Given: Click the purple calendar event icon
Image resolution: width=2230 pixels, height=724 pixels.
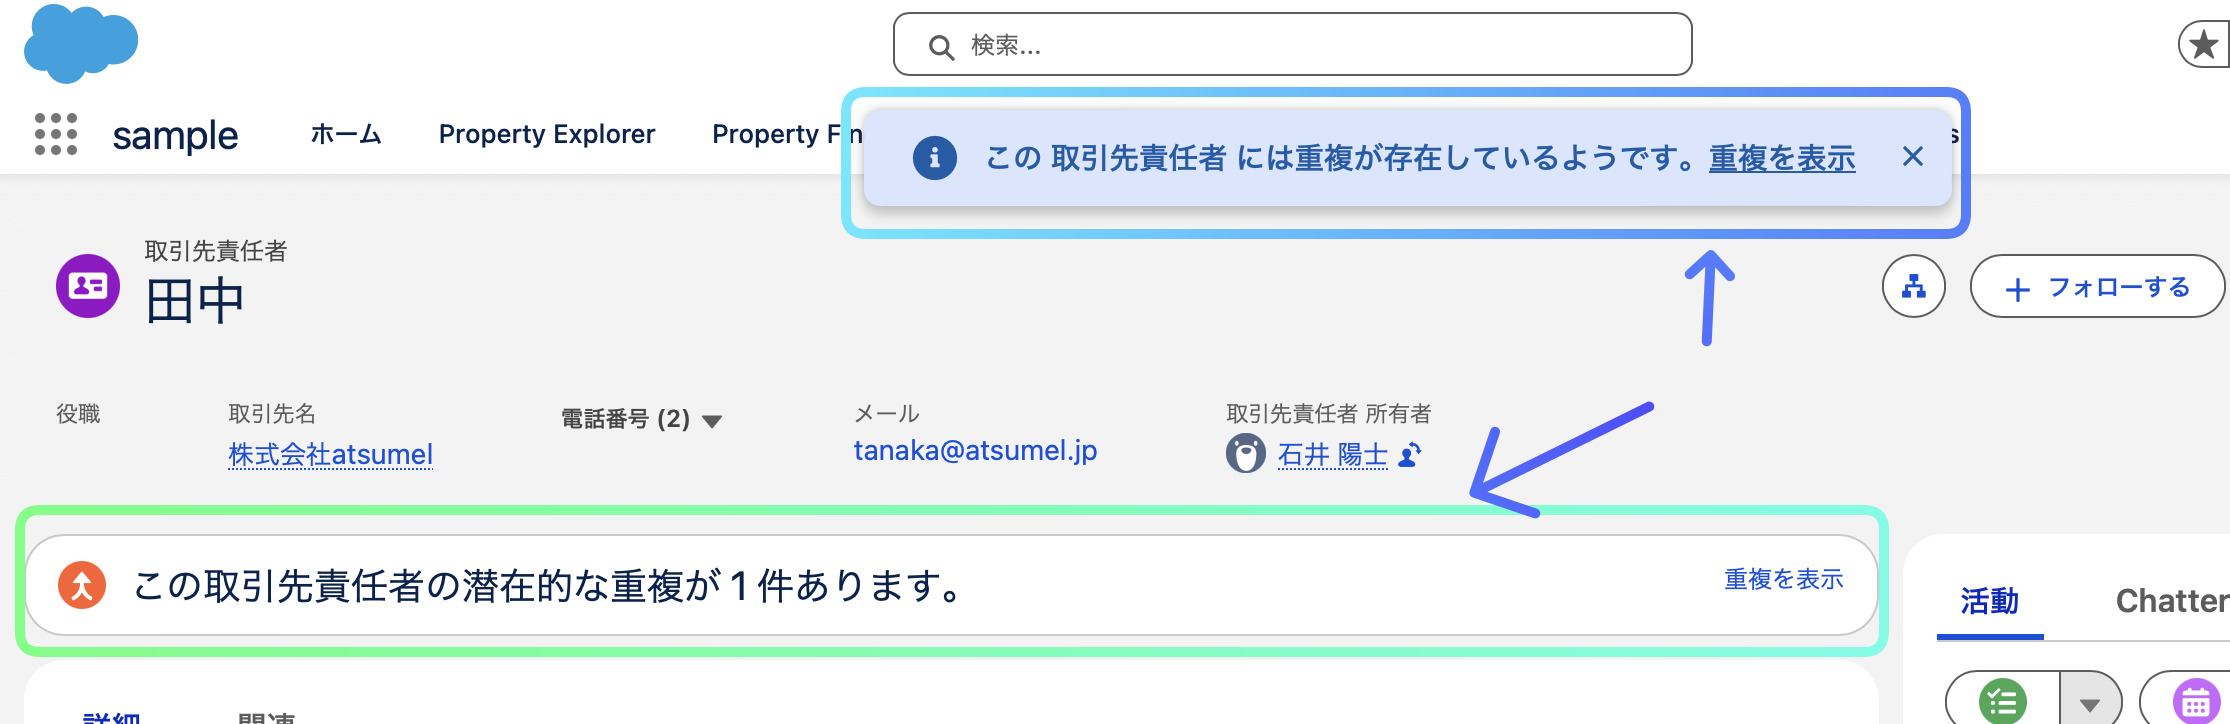Looking at the screenshot, I should pyautogui.click(x=2192, y=700).
